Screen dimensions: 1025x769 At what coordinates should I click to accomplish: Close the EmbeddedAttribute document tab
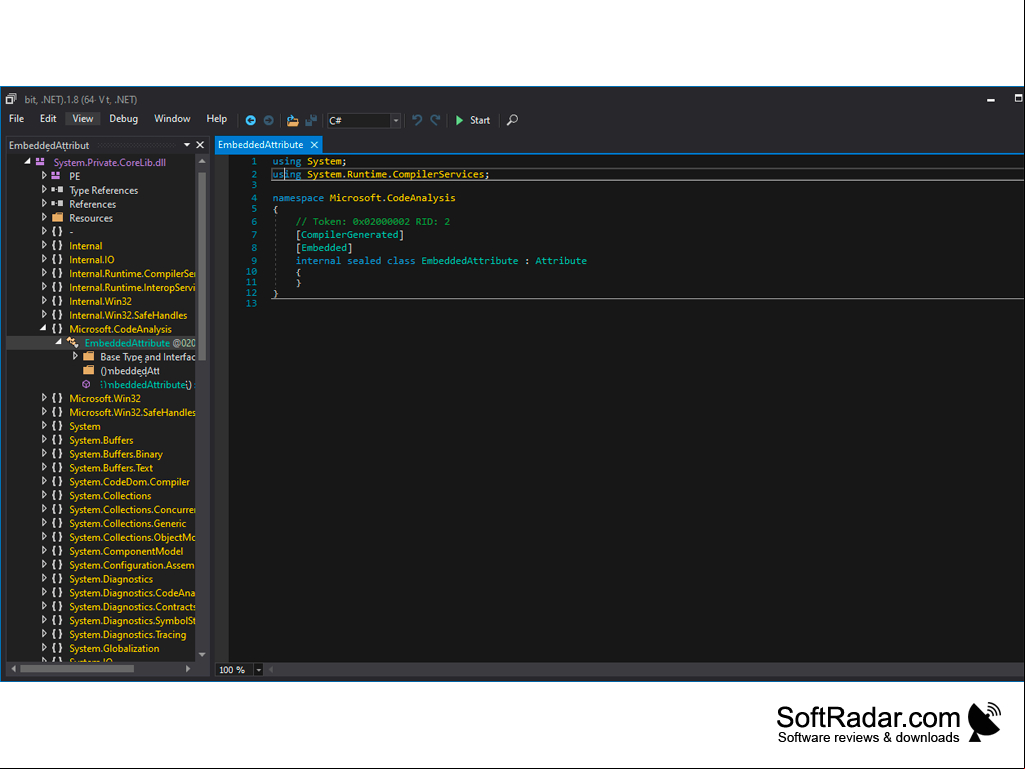314,145
